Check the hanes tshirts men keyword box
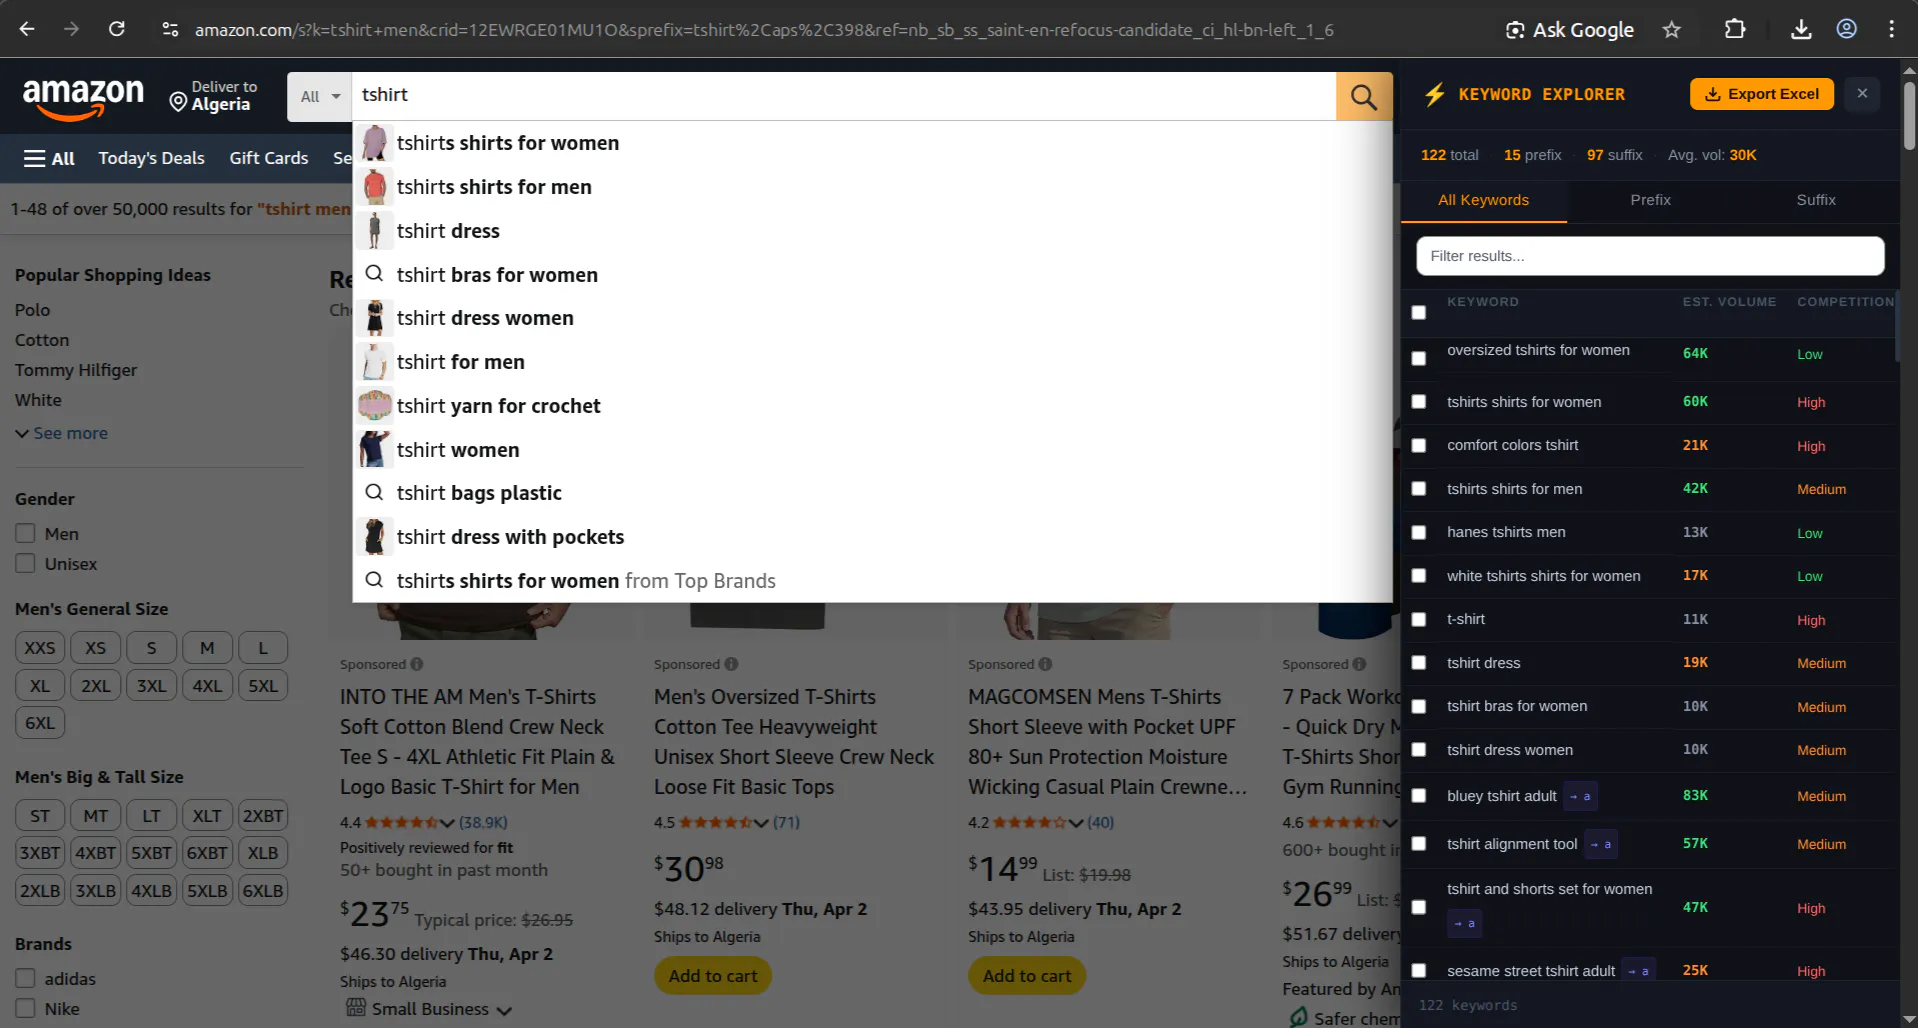The height and width of the screenshot is (1028, 1918). coord(1418,532)
